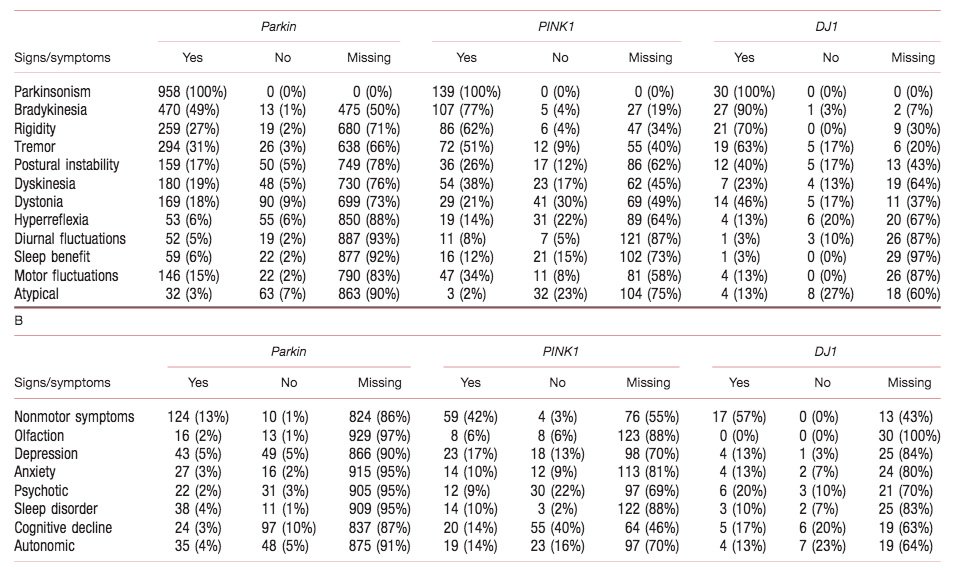
Task: Select the 824 (86%) Nonmotor missing cell
Action: coord(379,417)
